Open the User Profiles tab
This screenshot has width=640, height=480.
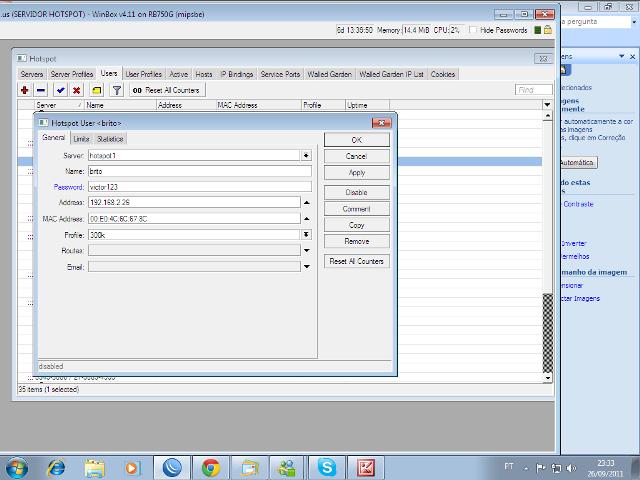143,74
